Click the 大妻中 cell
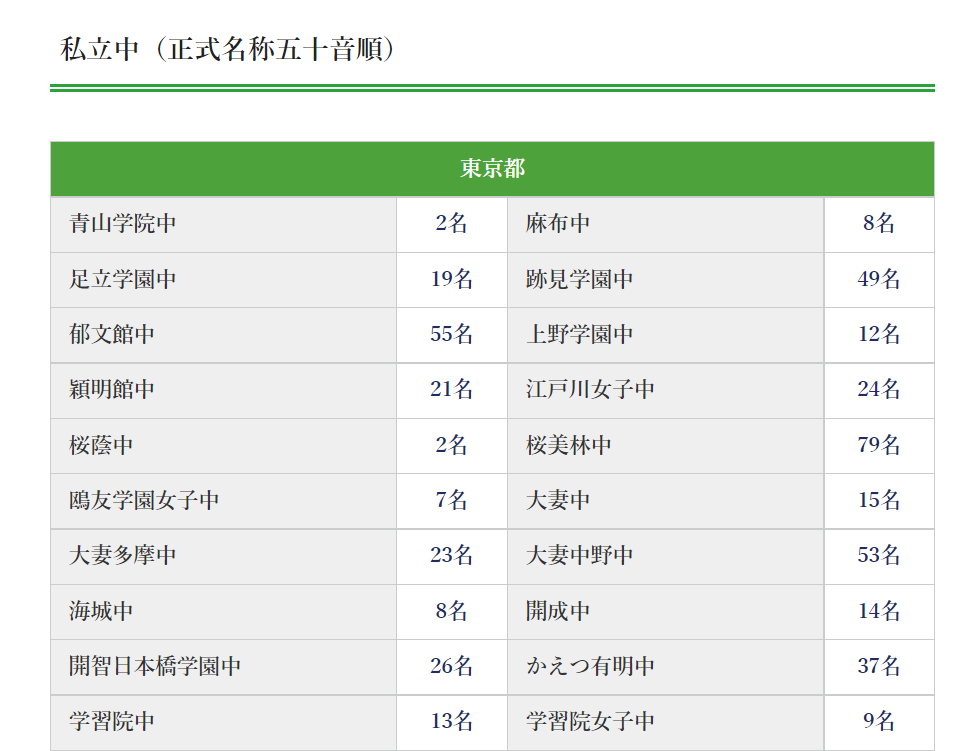Image resolution: width=971 pixels, height=751 pixels. (x=666, y=501)
